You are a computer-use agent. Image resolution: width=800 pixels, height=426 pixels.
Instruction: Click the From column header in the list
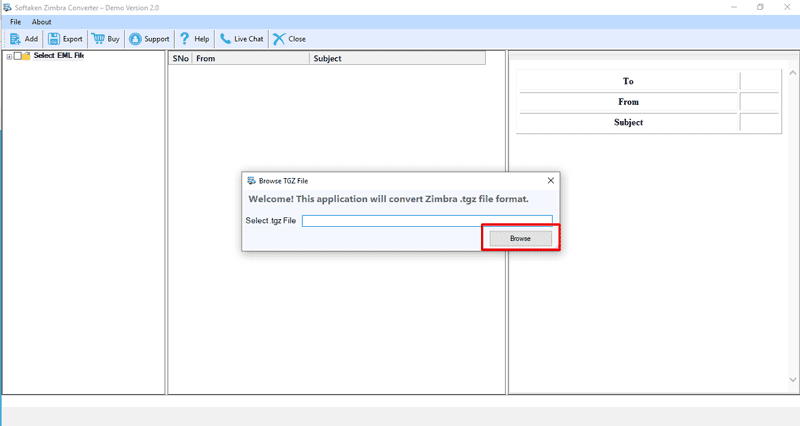point(250,59)
